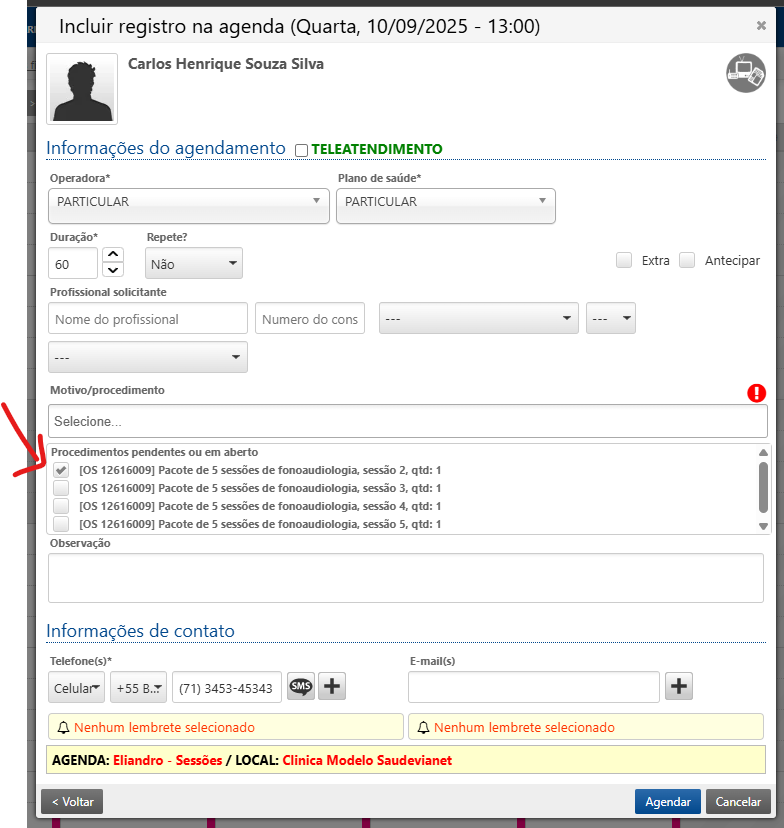784x828 pixels.
Task: Click the procedures list scrollbar thumb
Action: [763, 487]
